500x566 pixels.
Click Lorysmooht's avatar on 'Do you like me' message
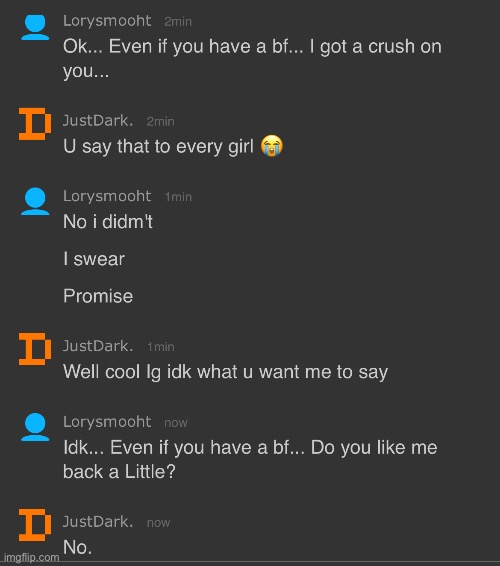35,427
